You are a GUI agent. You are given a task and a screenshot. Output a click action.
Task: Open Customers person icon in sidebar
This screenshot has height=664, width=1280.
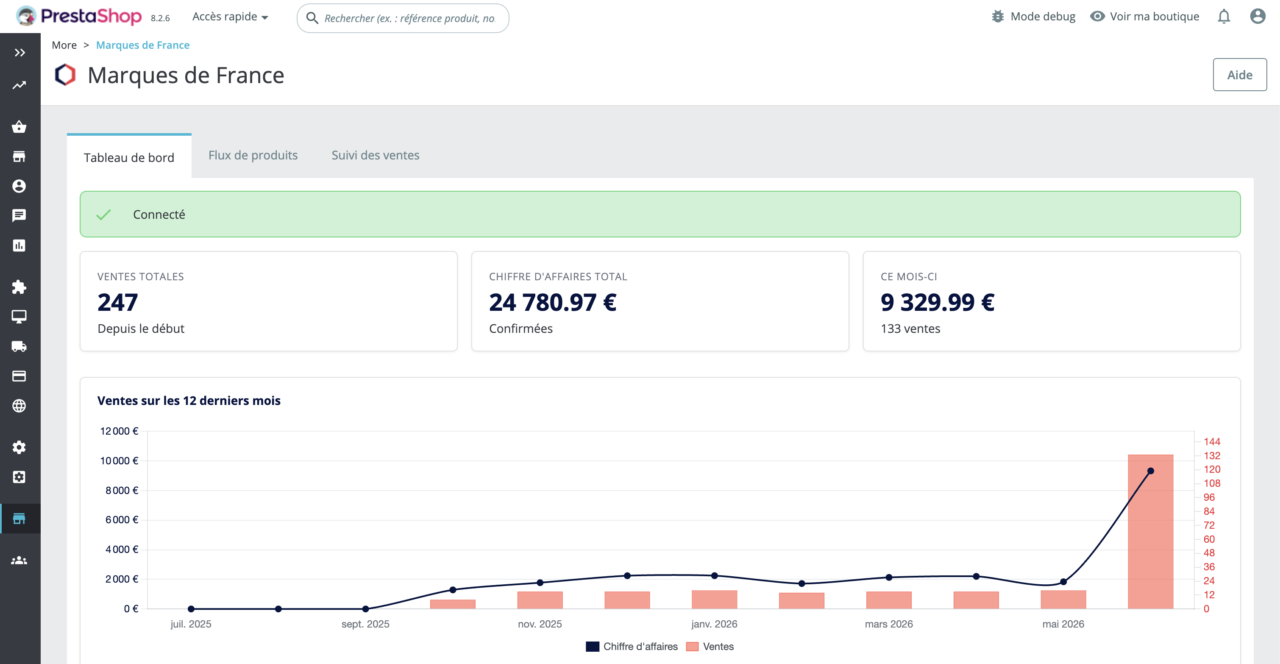[19, 186]
